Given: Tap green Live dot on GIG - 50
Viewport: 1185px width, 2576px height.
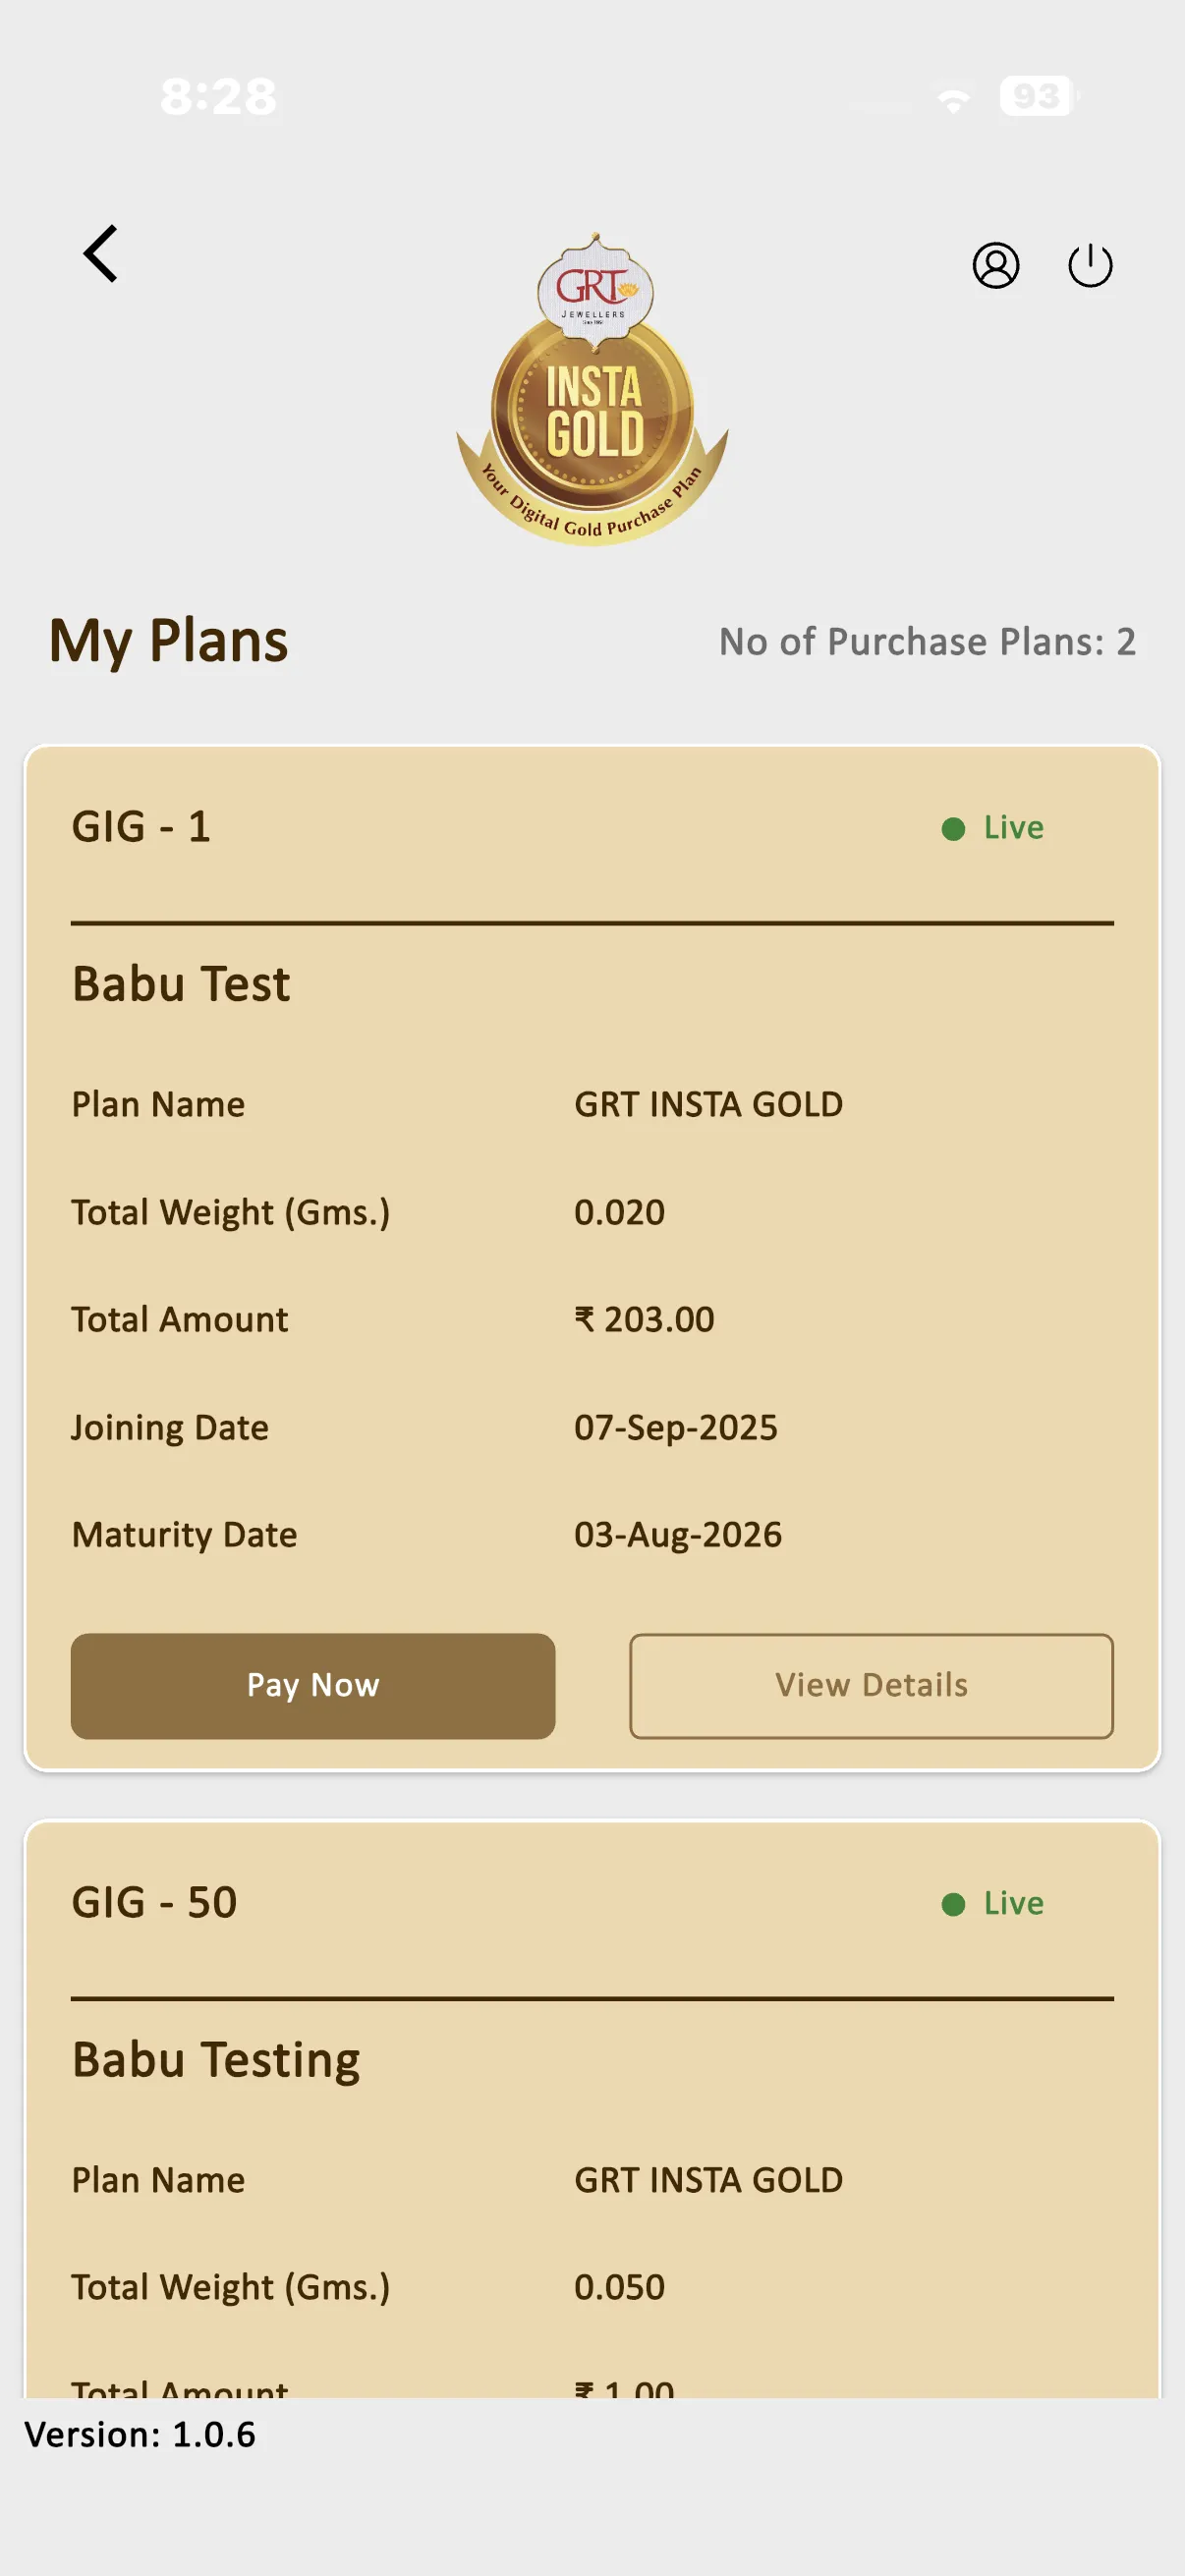Looking at the screenshot, I should click(953, 1904).
